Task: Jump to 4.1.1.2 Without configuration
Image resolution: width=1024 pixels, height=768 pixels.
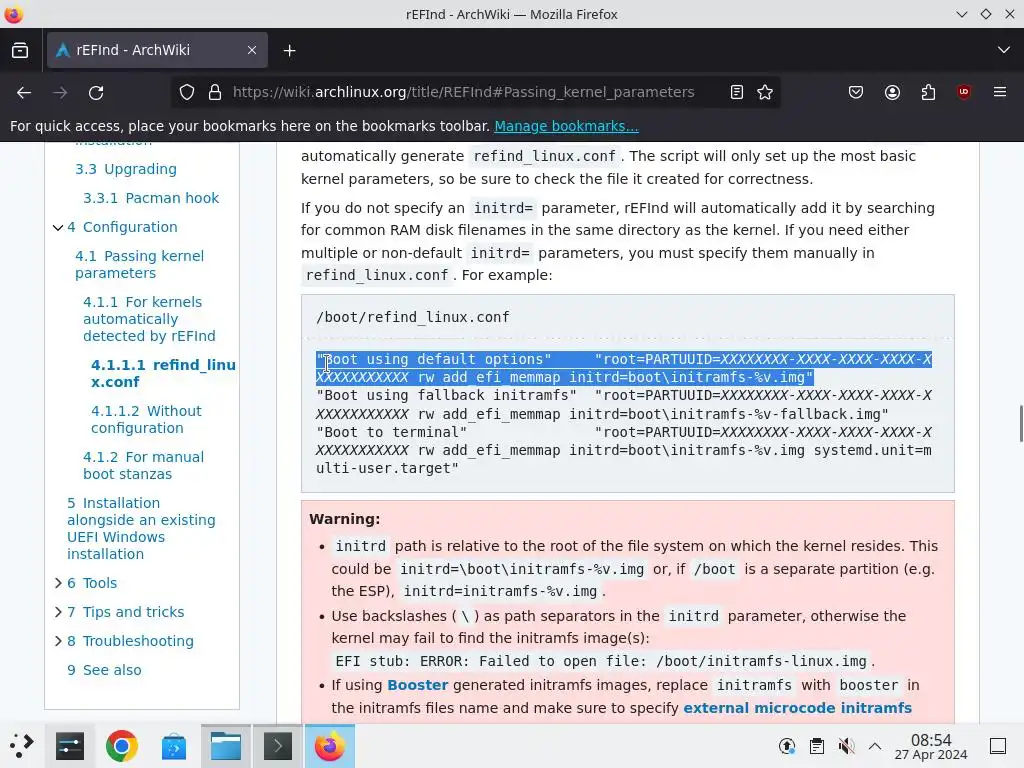Action: (146, 419)
